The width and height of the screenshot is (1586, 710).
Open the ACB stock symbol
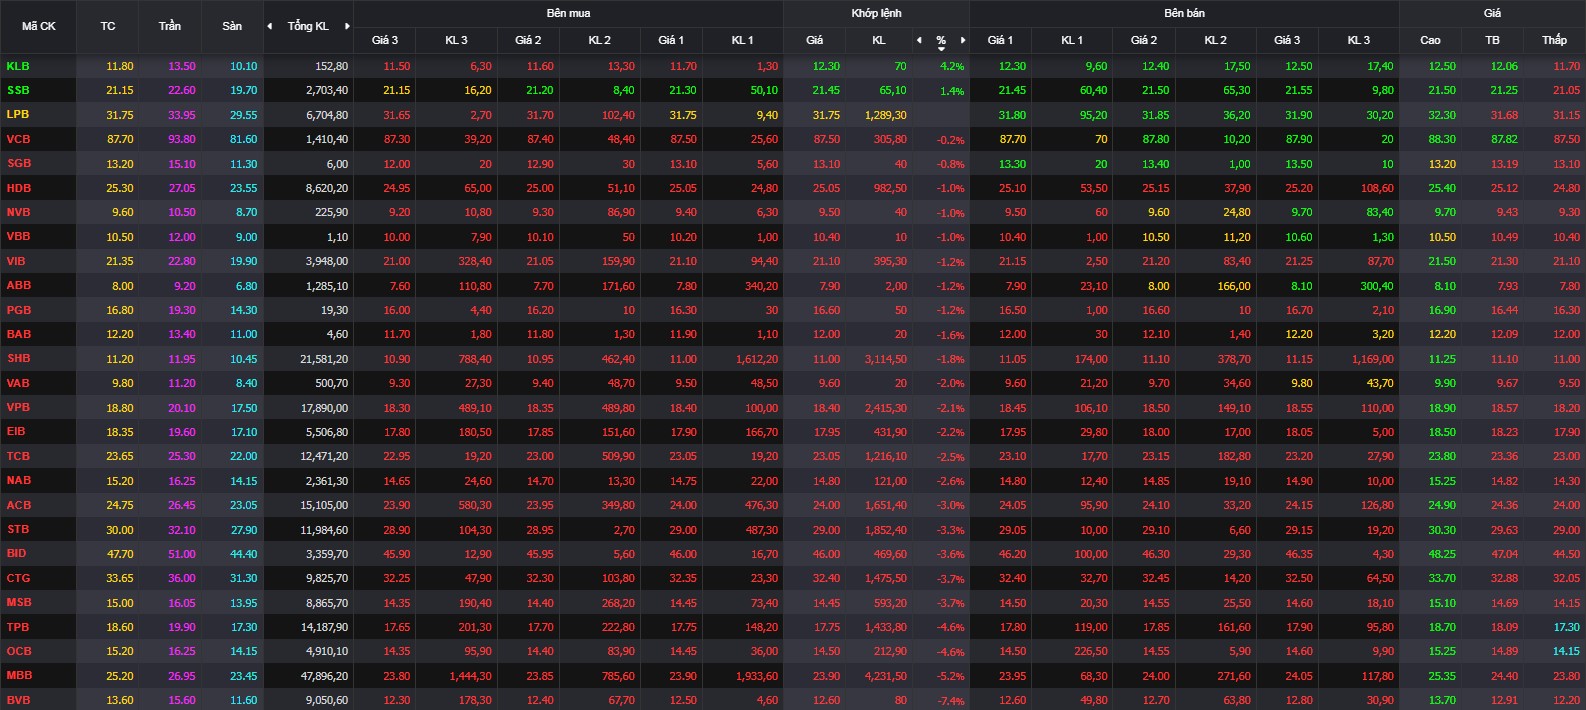(x=19, y=505)
